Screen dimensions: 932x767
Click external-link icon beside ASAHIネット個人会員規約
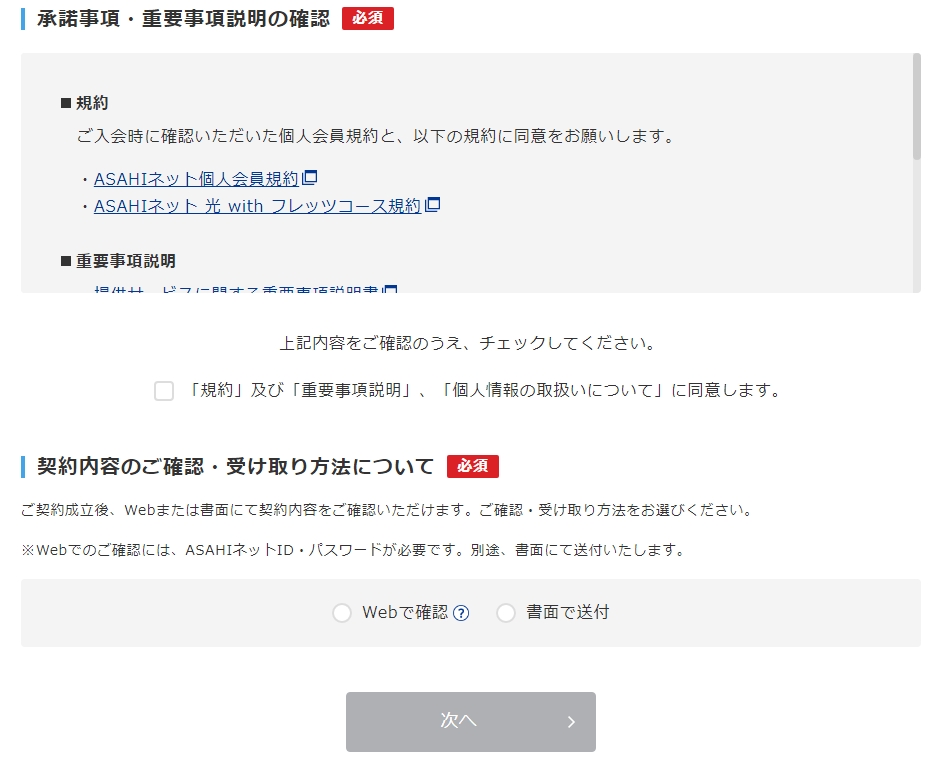coord(310,178)
